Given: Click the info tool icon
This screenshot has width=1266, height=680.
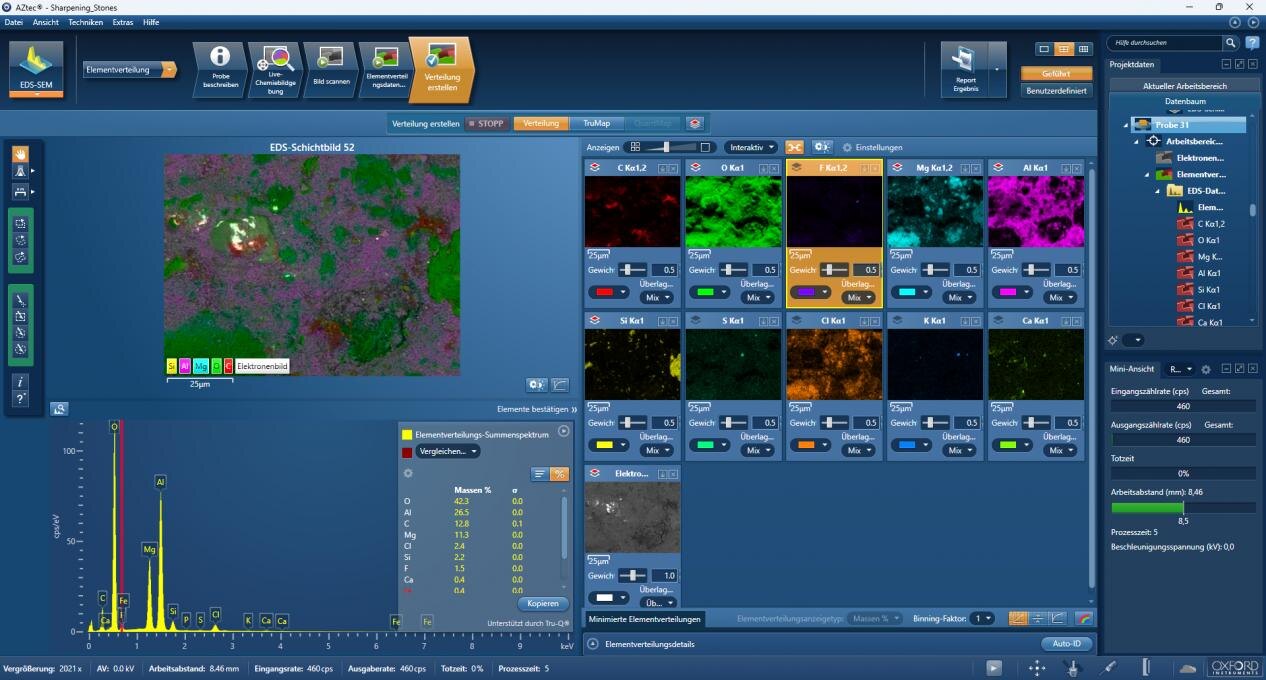Looking at the screenshot, I should pyautogui.click(x=20, y=382).
